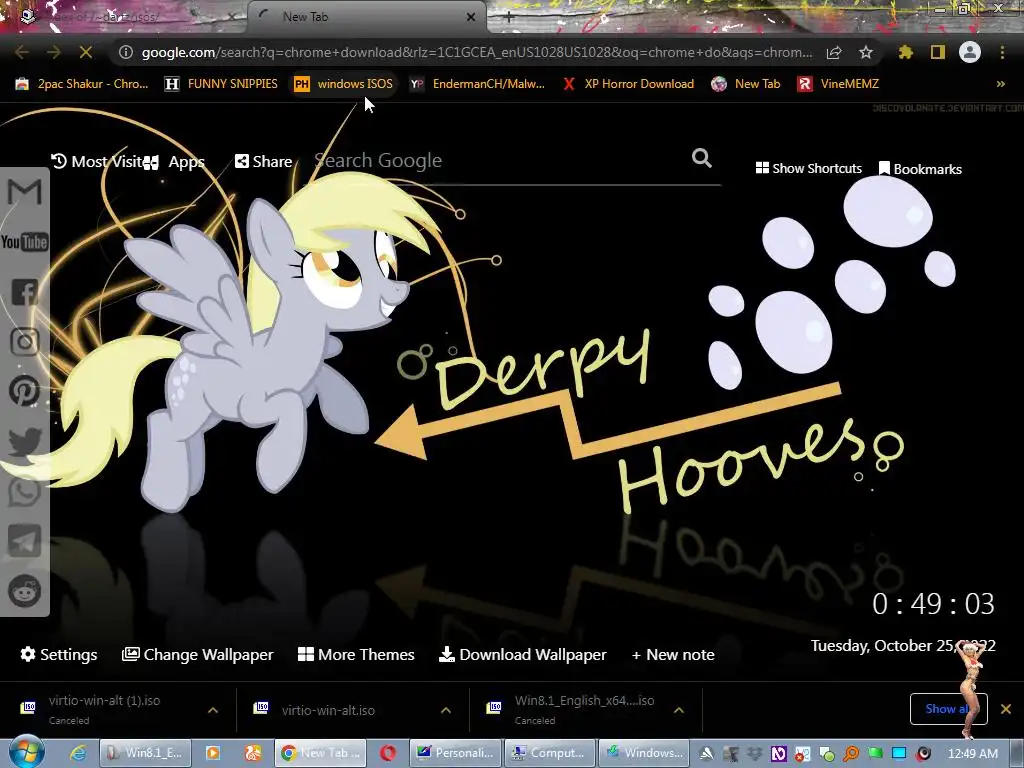Open Bookmarks on the new tab page
Viewport: 1024px width, 768px height.
(920, 168)
